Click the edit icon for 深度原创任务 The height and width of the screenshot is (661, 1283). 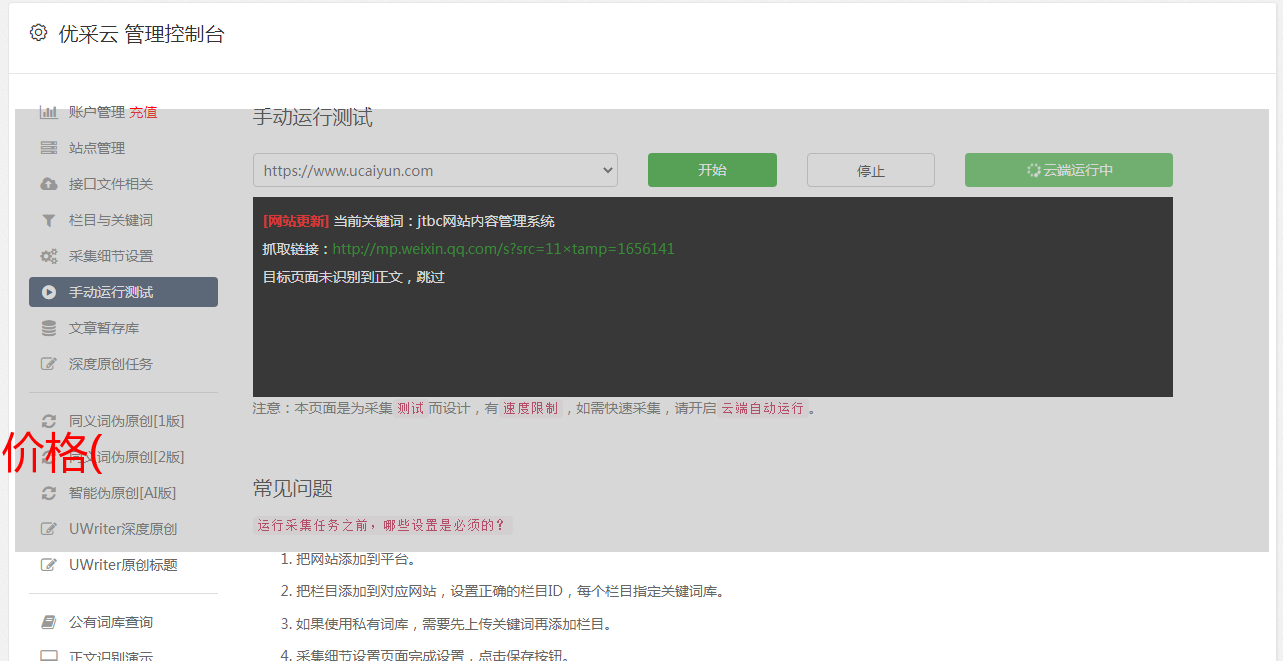[x=48, y=364]
